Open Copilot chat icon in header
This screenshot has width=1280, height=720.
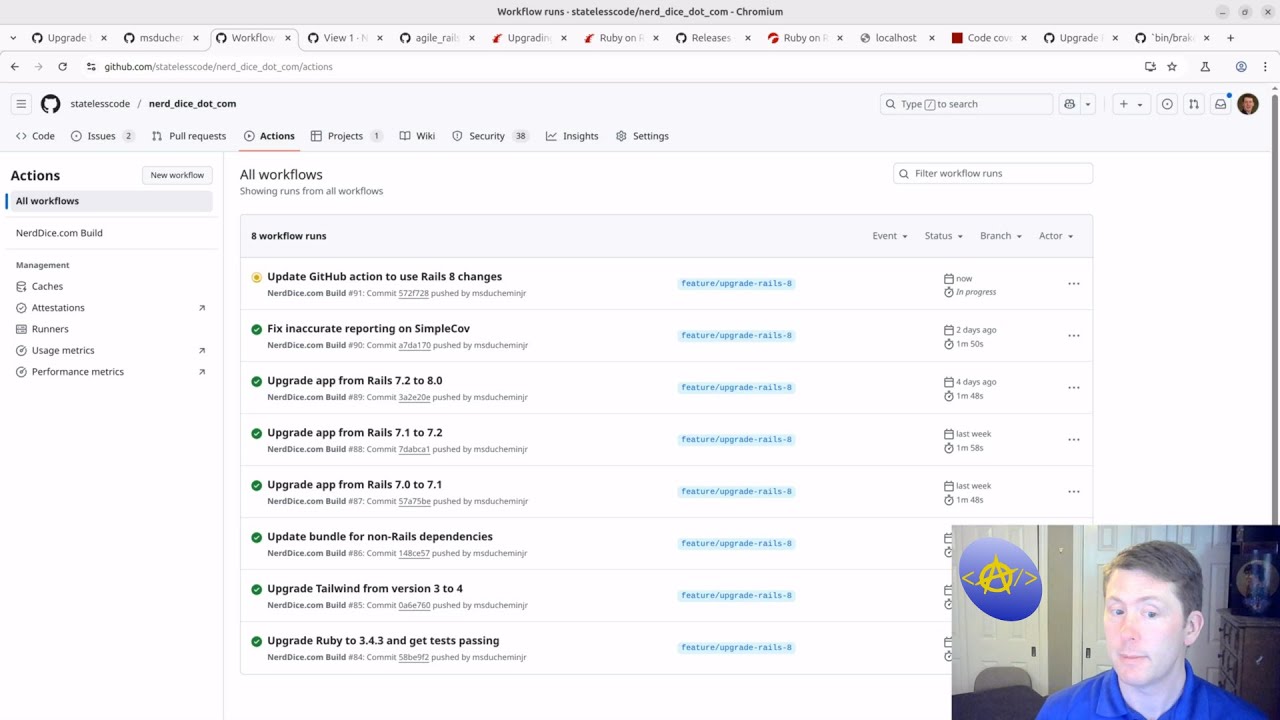click(x=1069, y=104)
